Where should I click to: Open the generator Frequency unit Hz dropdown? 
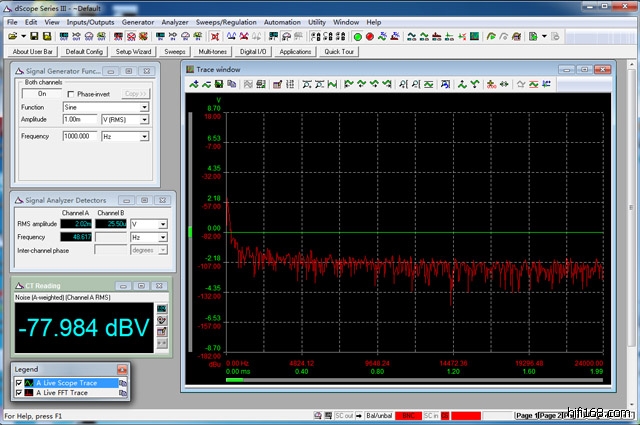coord(144,135)
